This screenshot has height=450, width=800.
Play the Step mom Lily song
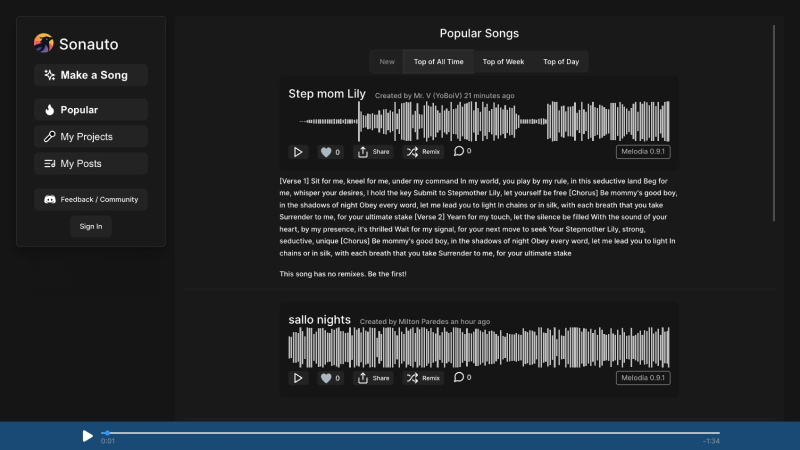point(298,152)
